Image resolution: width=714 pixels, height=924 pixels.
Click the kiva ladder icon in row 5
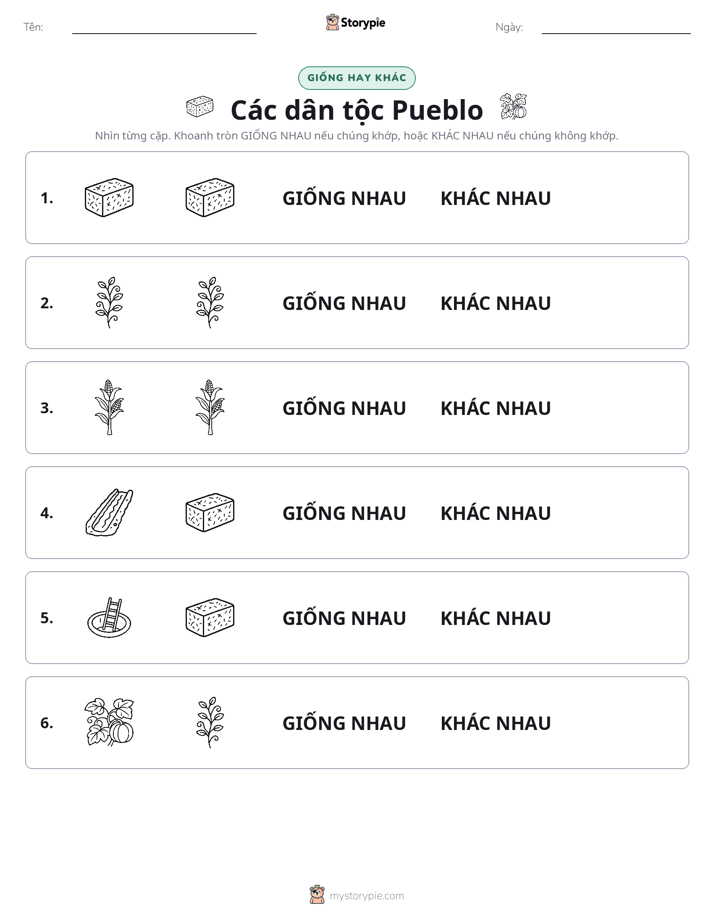(109, 617)
